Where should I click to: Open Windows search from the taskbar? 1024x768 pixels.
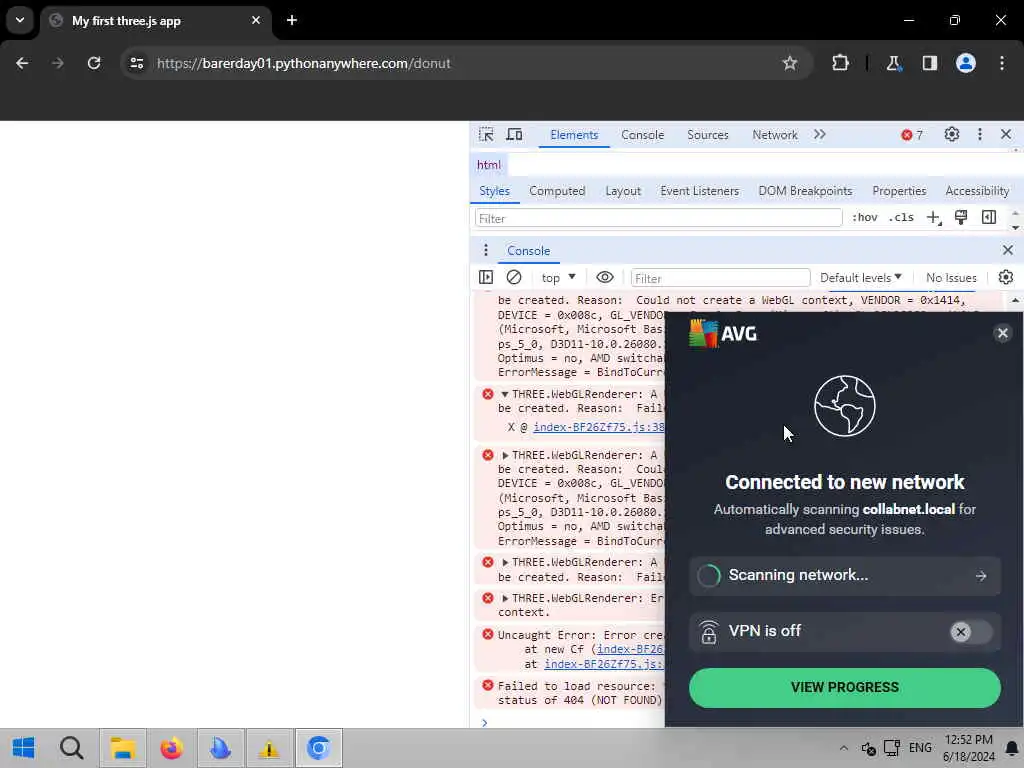(71, 748)
